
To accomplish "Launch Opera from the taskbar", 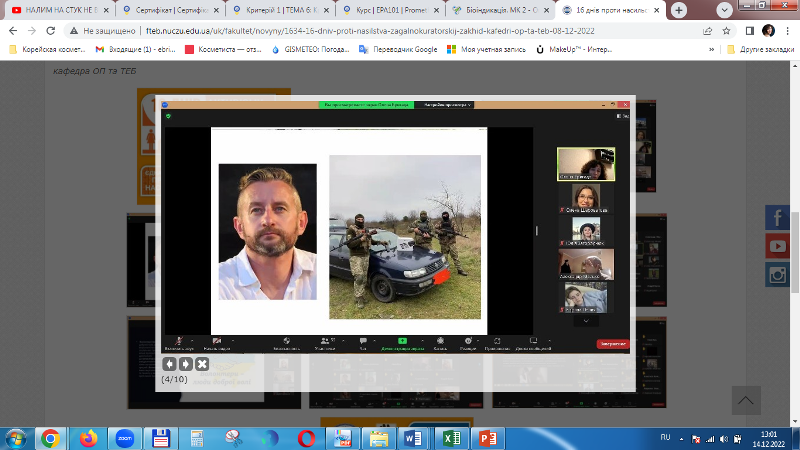I will coord(306,439).
